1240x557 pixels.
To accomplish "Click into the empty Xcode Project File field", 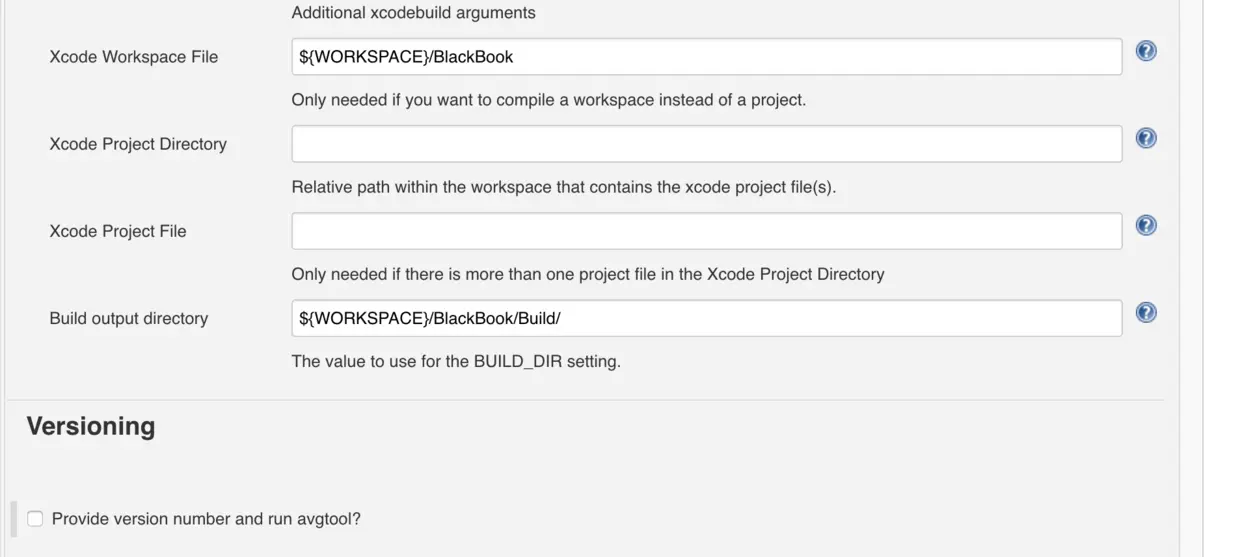I will (706, 231).
